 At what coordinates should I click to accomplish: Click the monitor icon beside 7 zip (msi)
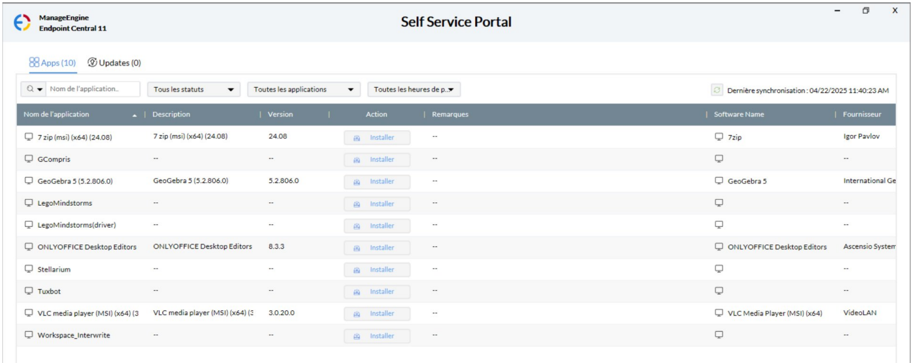point(28,137)
